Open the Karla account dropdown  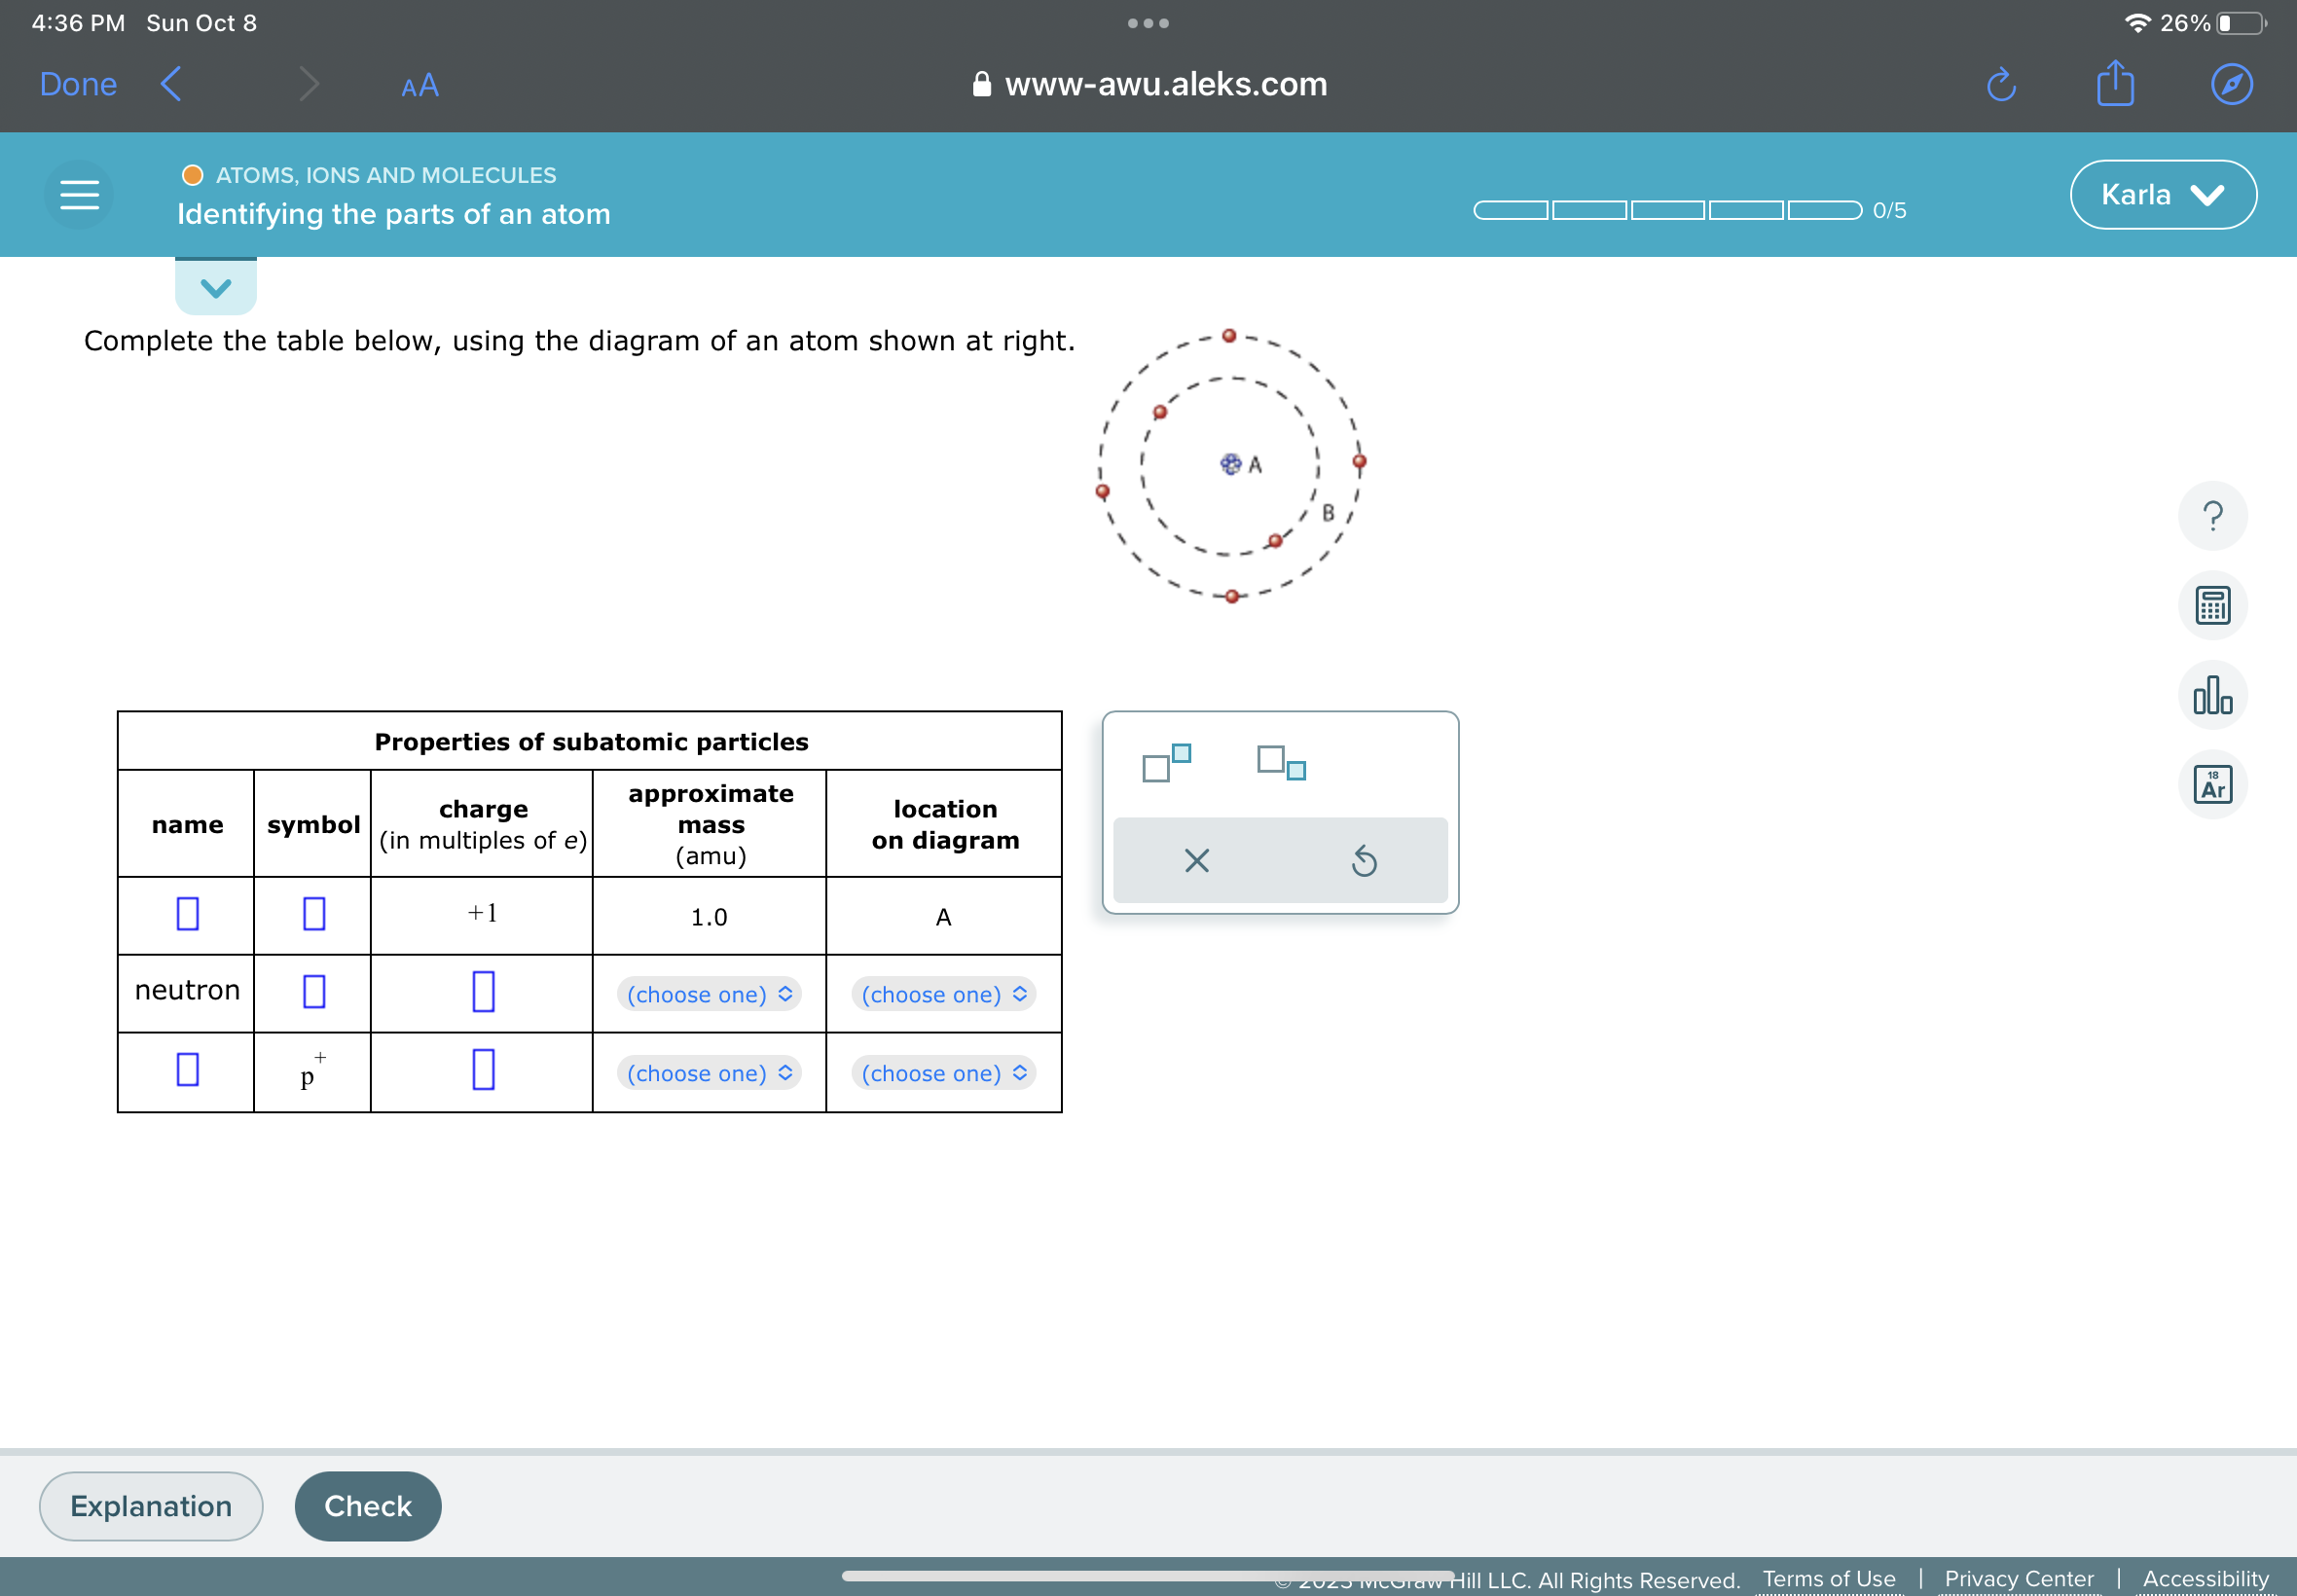click(x=2161, y=194)
